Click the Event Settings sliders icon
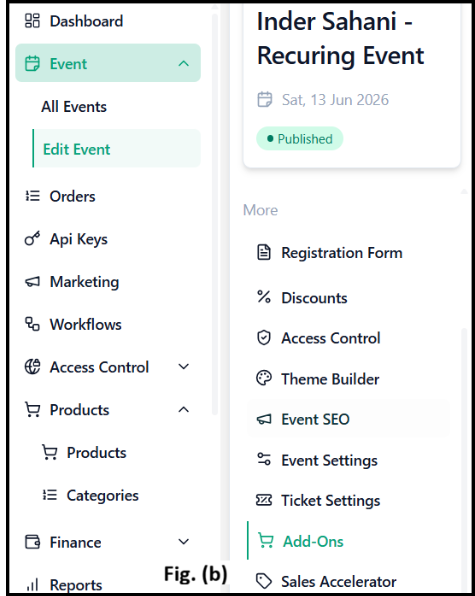 (264, 459)
